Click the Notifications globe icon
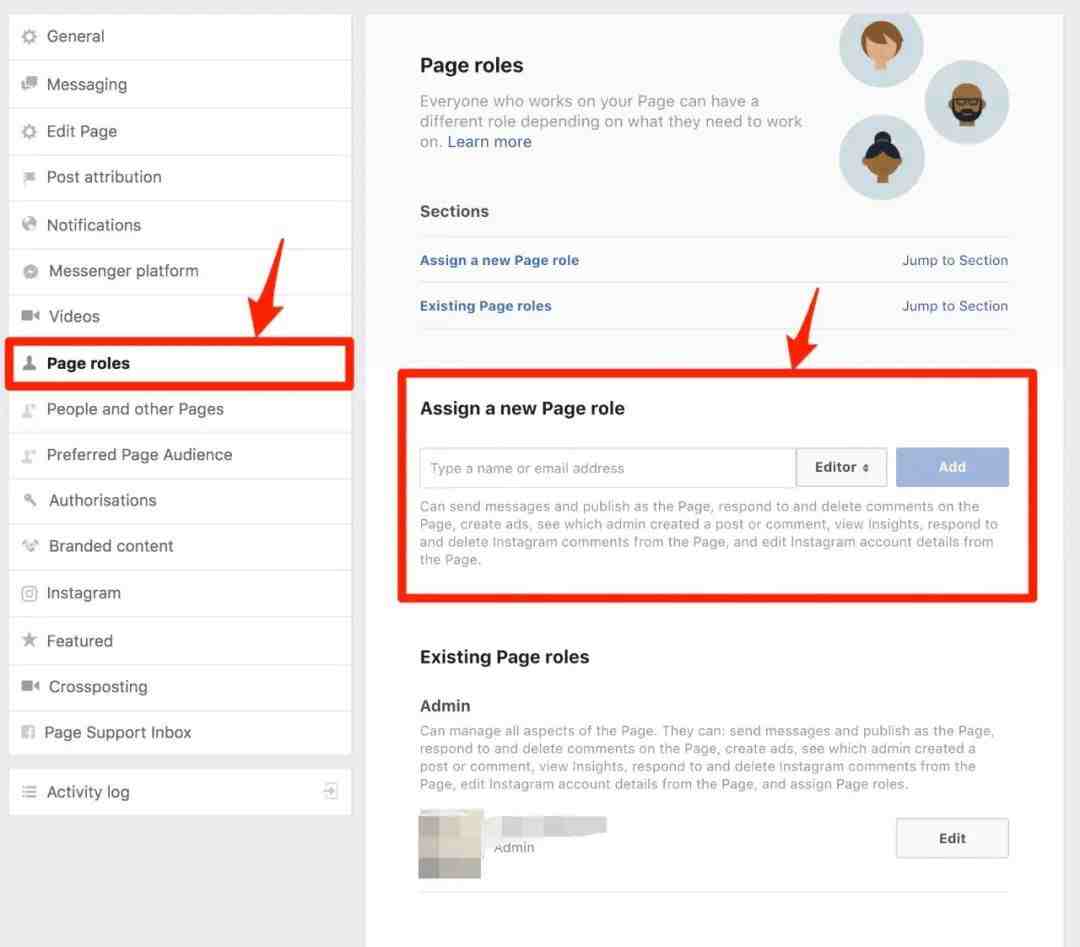 [x=29, y=224]
